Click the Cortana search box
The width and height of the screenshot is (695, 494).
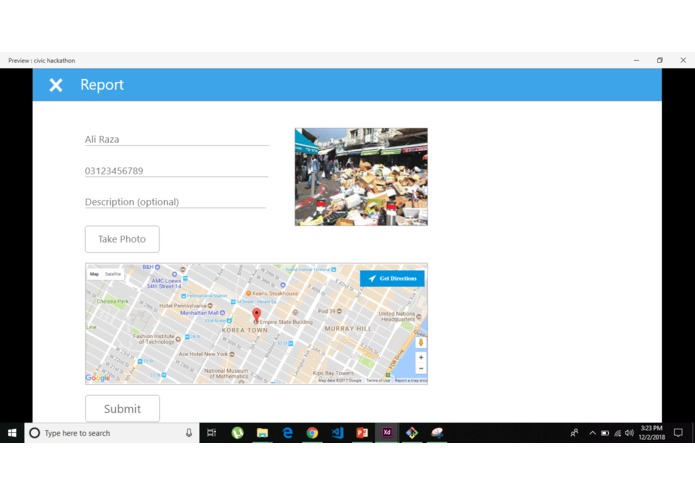pyautogui.click(x=112, y=433)
